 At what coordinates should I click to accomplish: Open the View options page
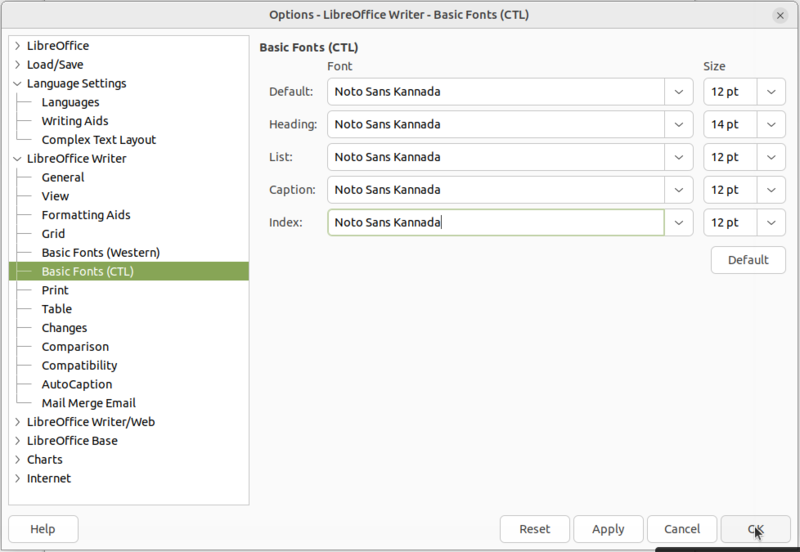pyautogui.click(x=55, y=196)
